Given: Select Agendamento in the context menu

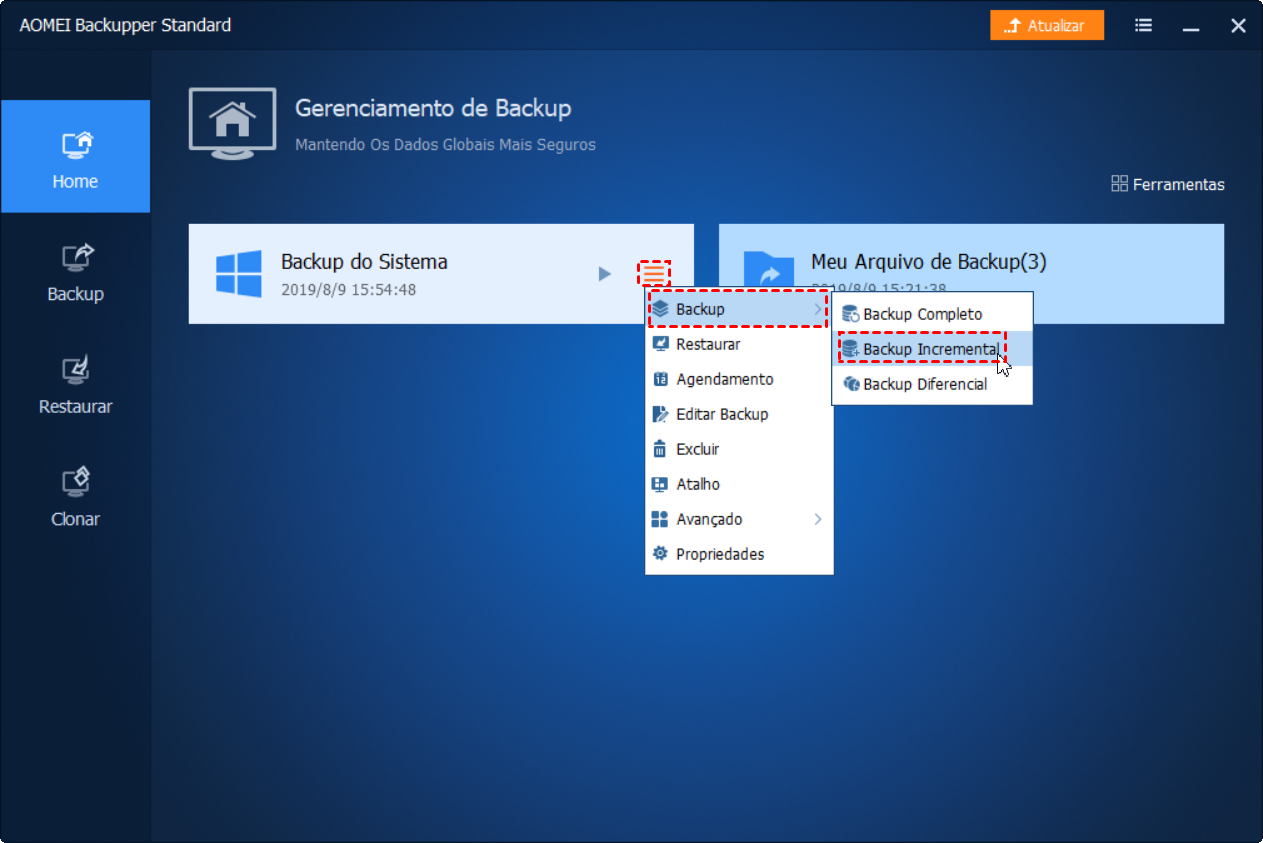Looking at the screenshot, I should point(739,379).
